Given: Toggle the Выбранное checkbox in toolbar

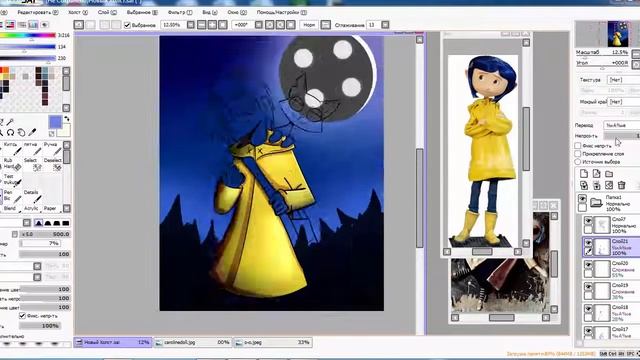Looking at the screenshot, I should (127, 25).
